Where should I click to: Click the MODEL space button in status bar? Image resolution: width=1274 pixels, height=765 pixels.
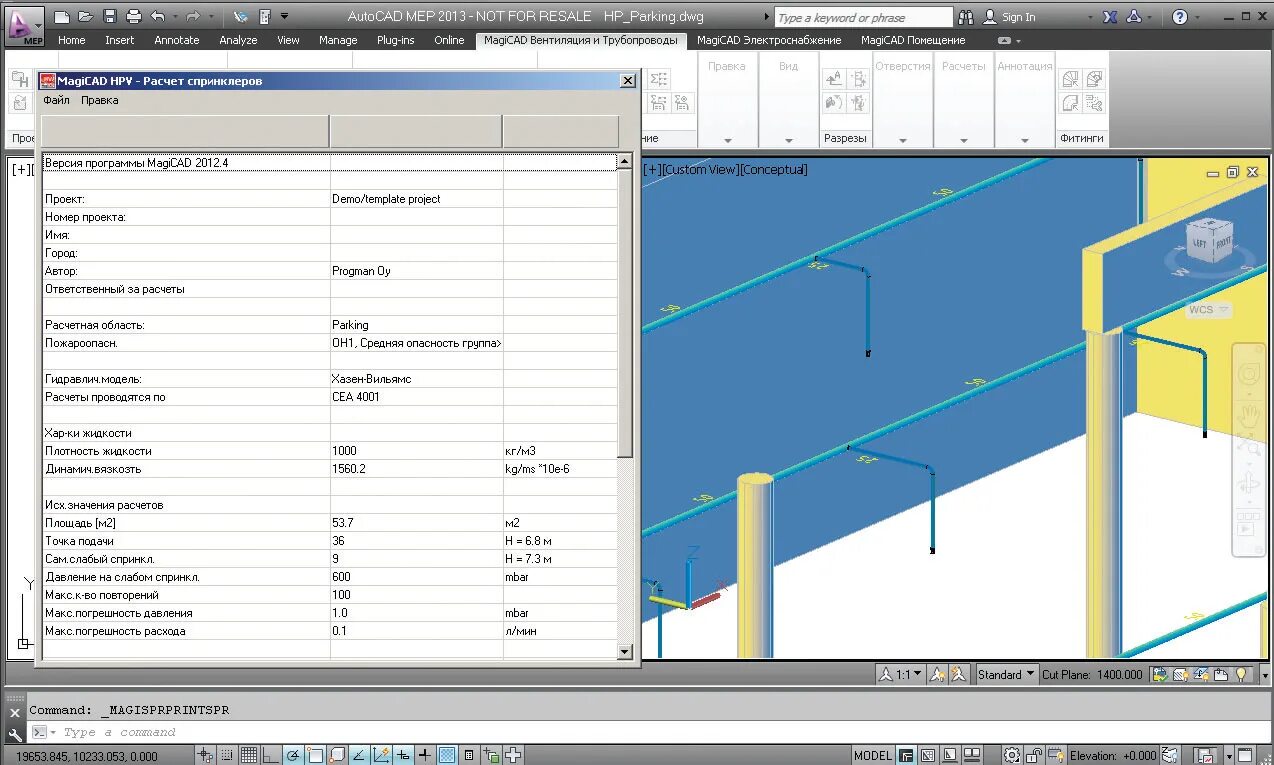(873, 755)
